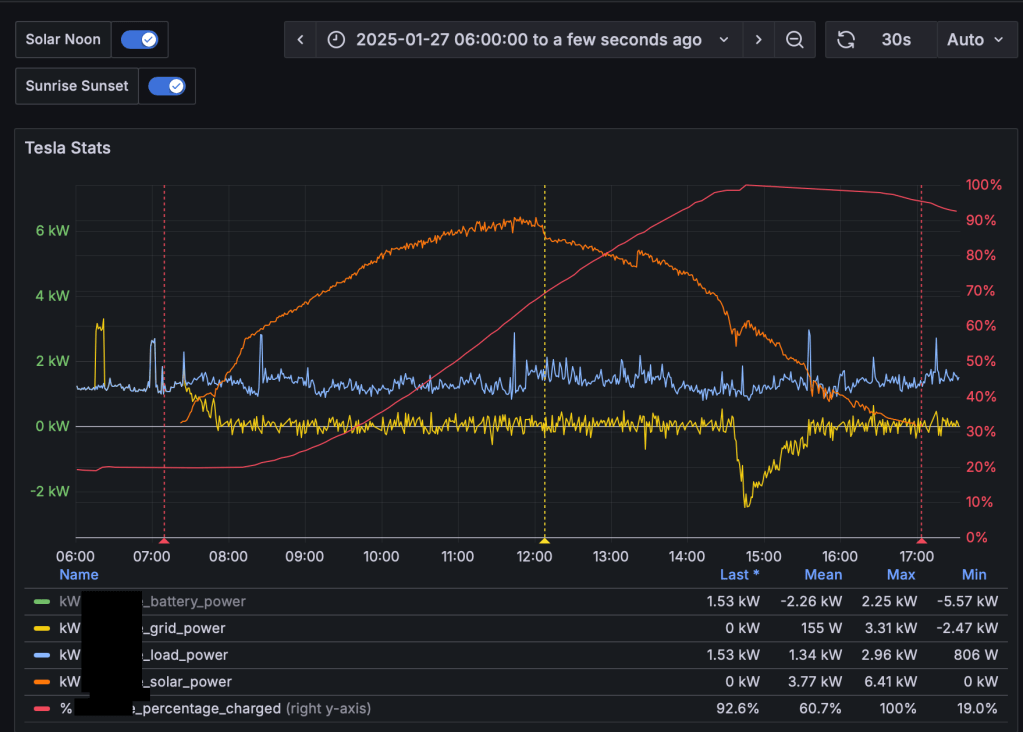The image size is (1023, 732).
Task: Click the clock icon in the time picker
Action: click(x=335, y=39)
